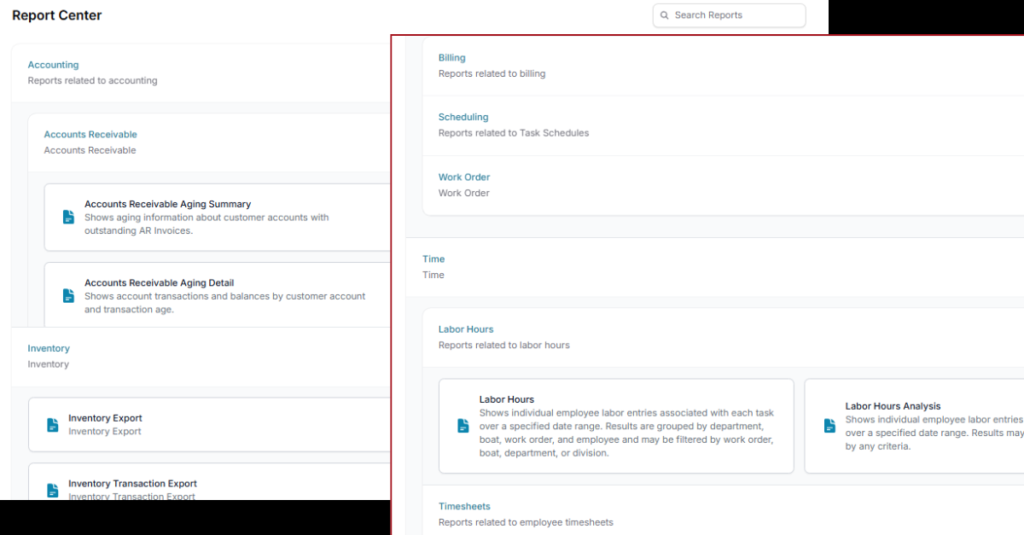Click the Inventory Export document icon

point(52,425)
